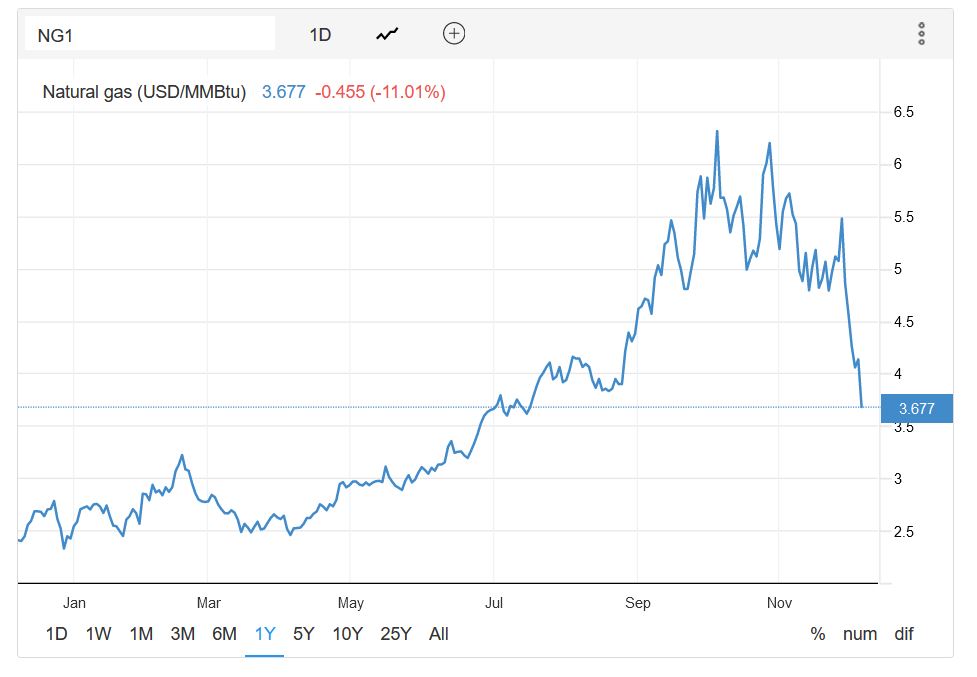This screenshot has height=677, width=977.
Task: Open the 5Y view
Action: 301,634
